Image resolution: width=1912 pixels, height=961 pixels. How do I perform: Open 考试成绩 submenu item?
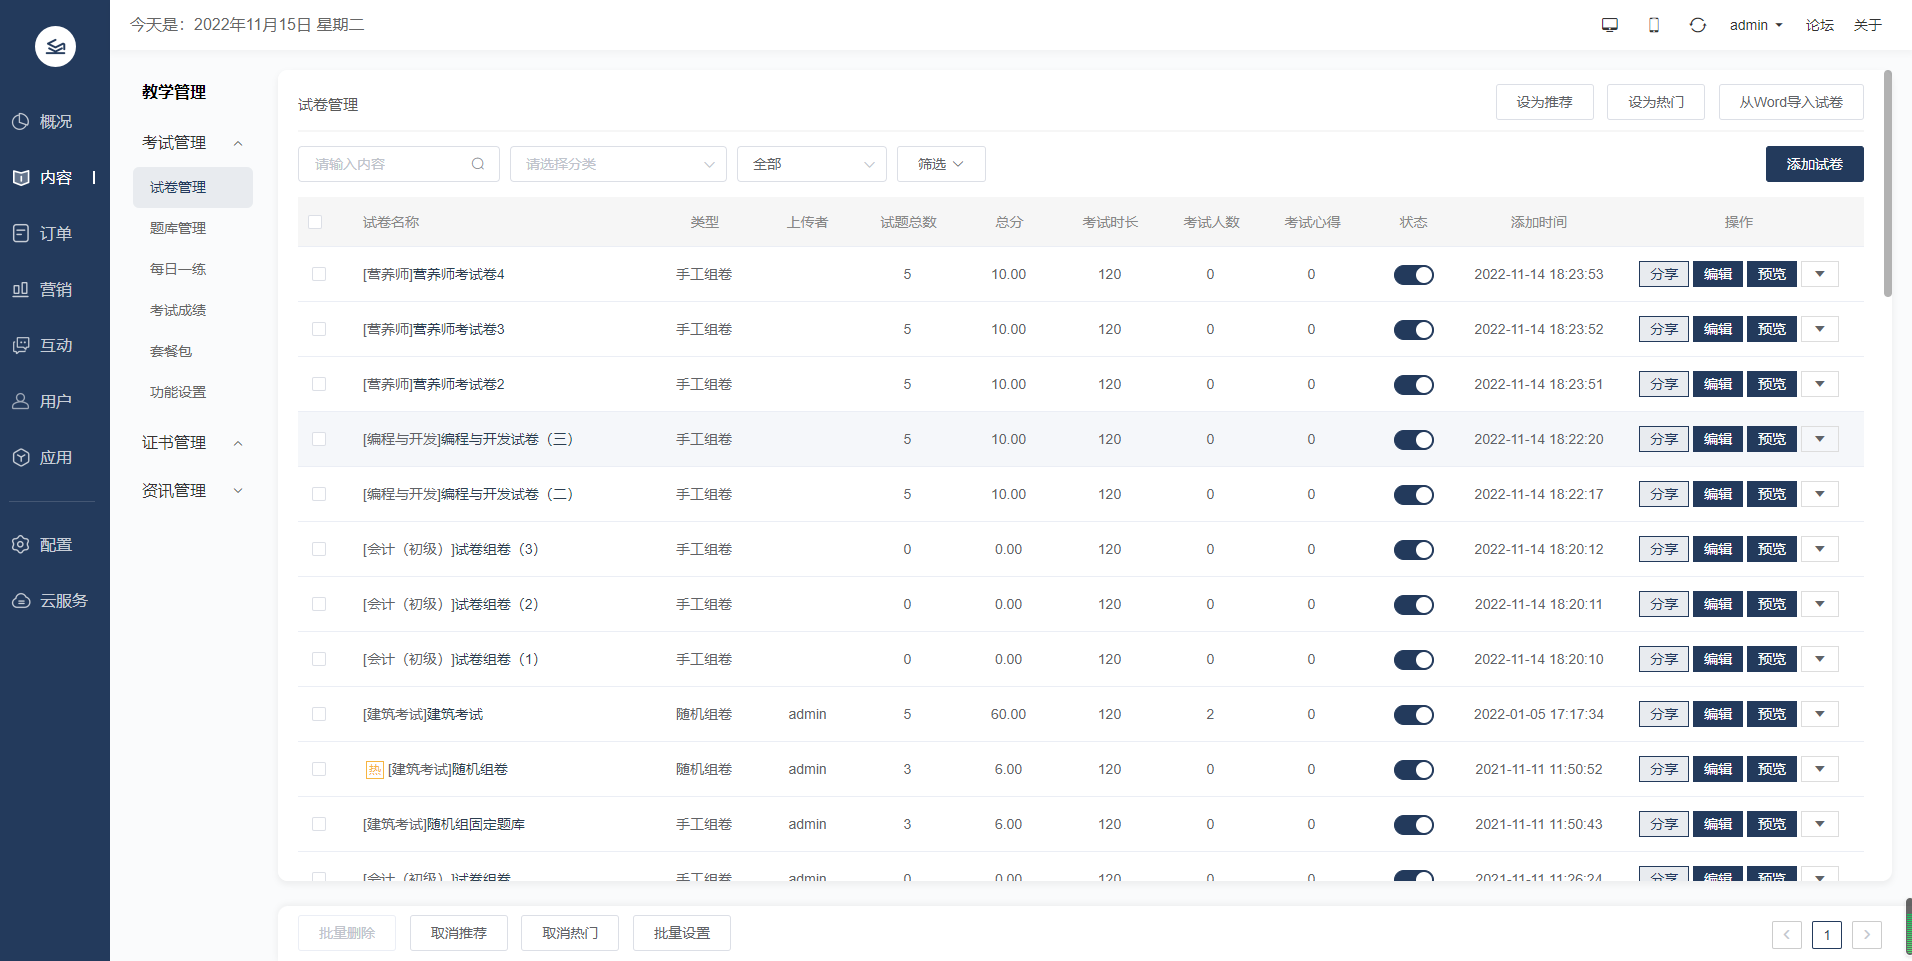click(178, 310)
